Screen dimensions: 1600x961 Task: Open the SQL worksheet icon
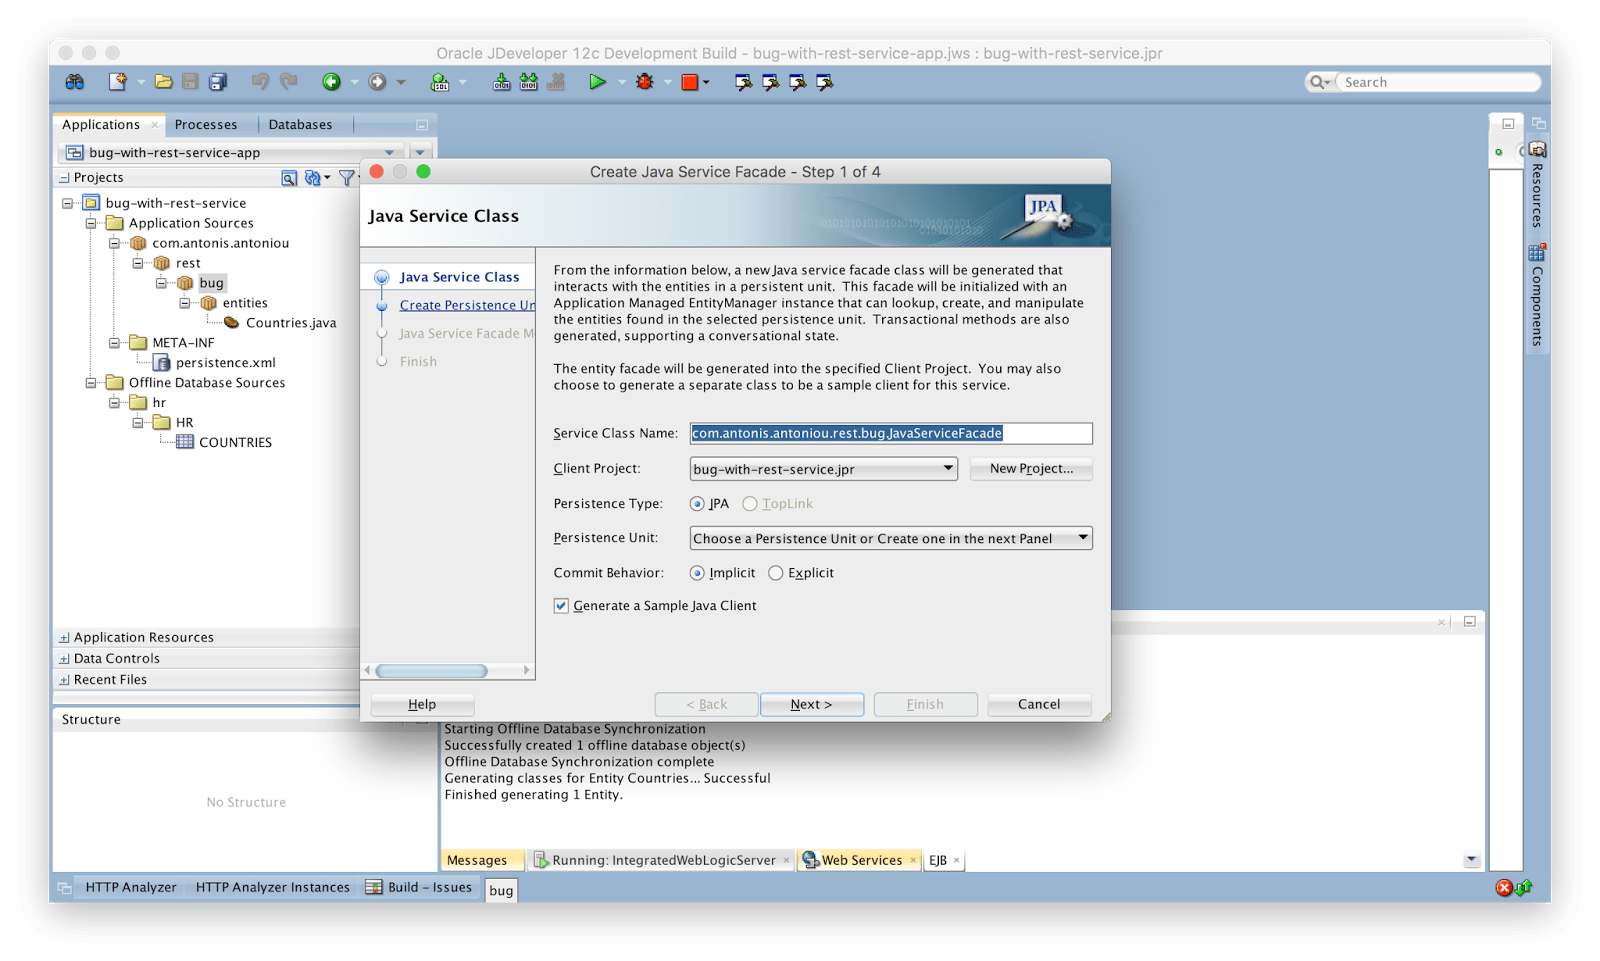[x=439, y=82]
